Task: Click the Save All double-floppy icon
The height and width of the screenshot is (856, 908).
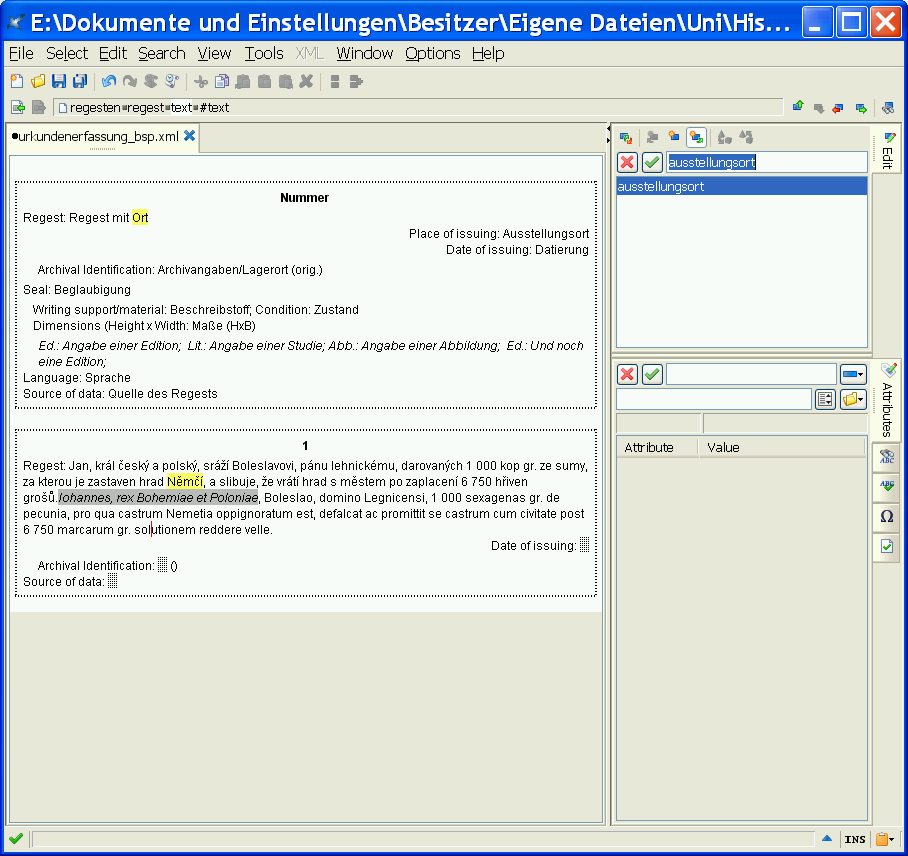Action: click(x=80, y=81)
